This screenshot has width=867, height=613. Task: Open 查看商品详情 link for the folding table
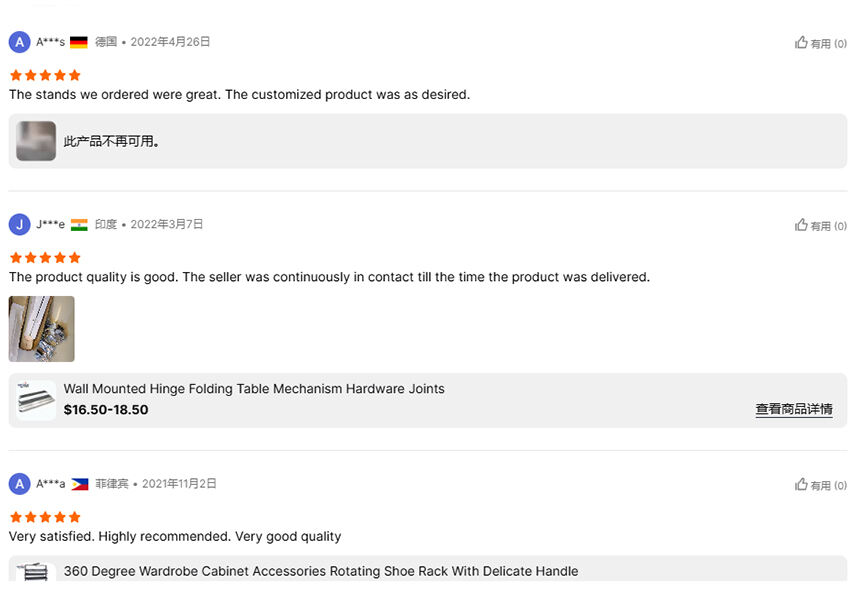tap(794, 409)
